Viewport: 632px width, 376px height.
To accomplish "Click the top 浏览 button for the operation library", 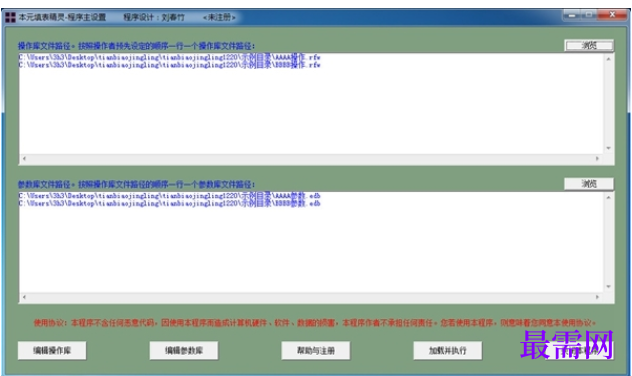I will tap(589, 46).
